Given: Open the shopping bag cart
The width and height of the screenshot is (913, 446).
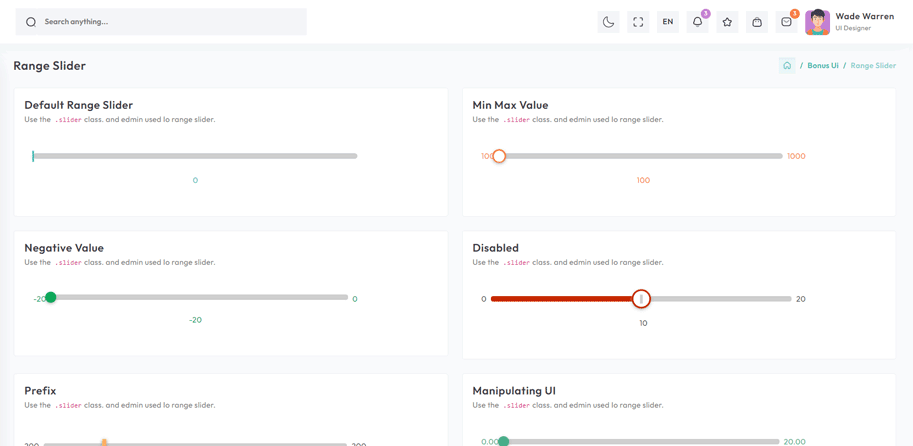Looking at the screenshot, I should coord(757,22).
